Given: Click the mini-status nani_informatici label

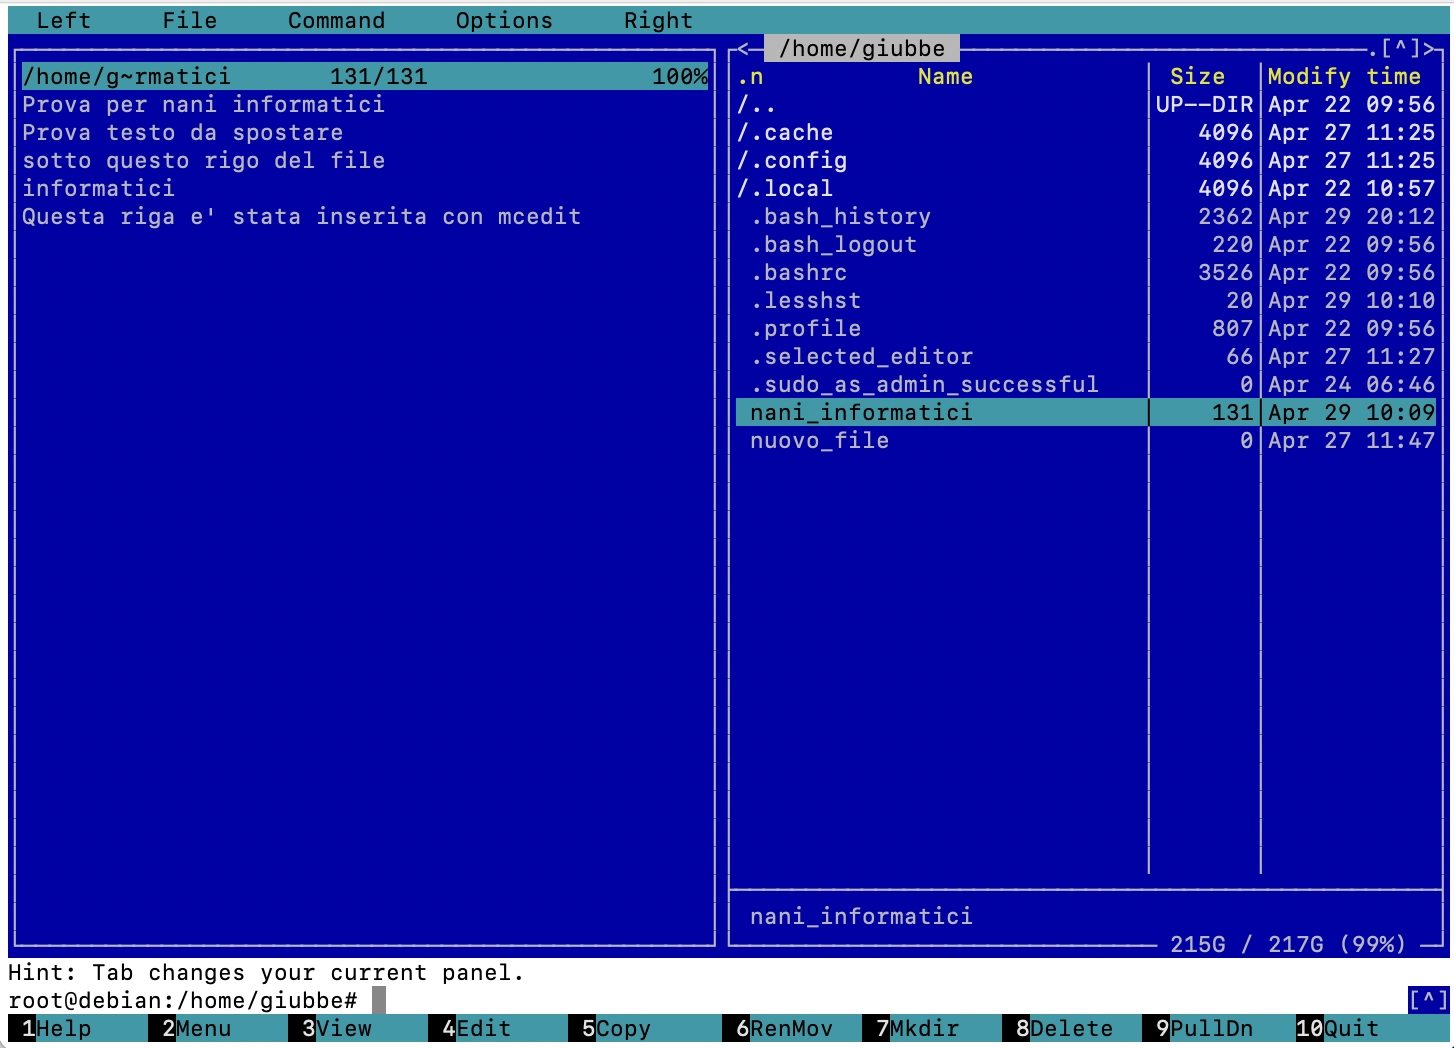Looking at the screenshot, I should click(x=861, y=916).
